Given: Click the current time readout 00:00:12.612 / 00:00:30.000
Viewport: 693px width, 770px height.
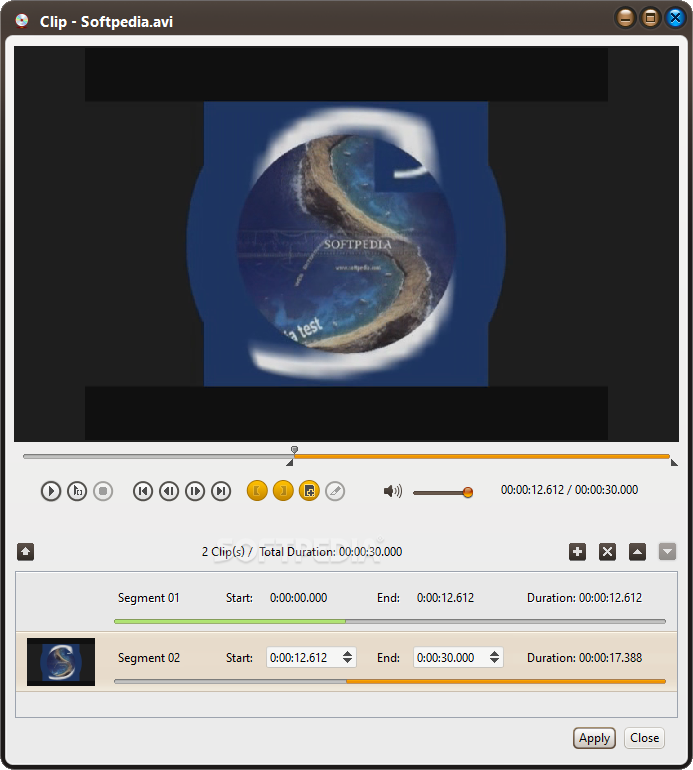Looking at the screenshot, I should point(569,490).
